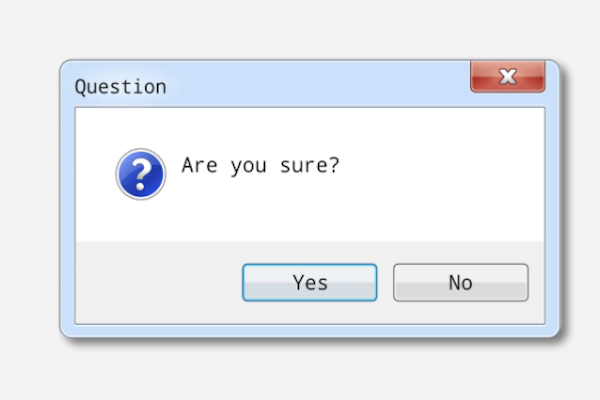Viewport: 600px width, 400px height.
Task: Choose Yes to answer the question
Action: [x=310, y=282]
